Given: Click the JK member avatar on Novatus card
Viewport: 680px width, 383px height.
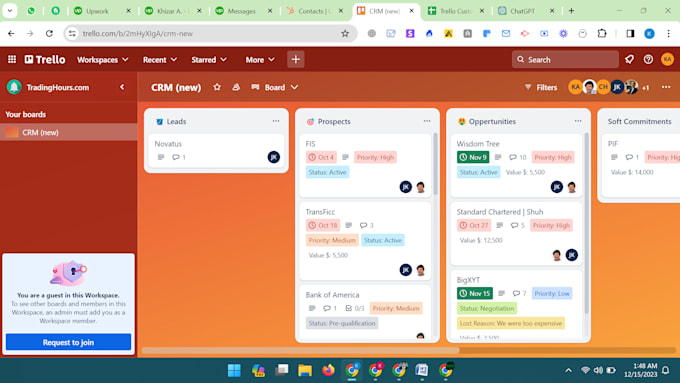Looking at the screenshot, I should click(x=274, y=157).
